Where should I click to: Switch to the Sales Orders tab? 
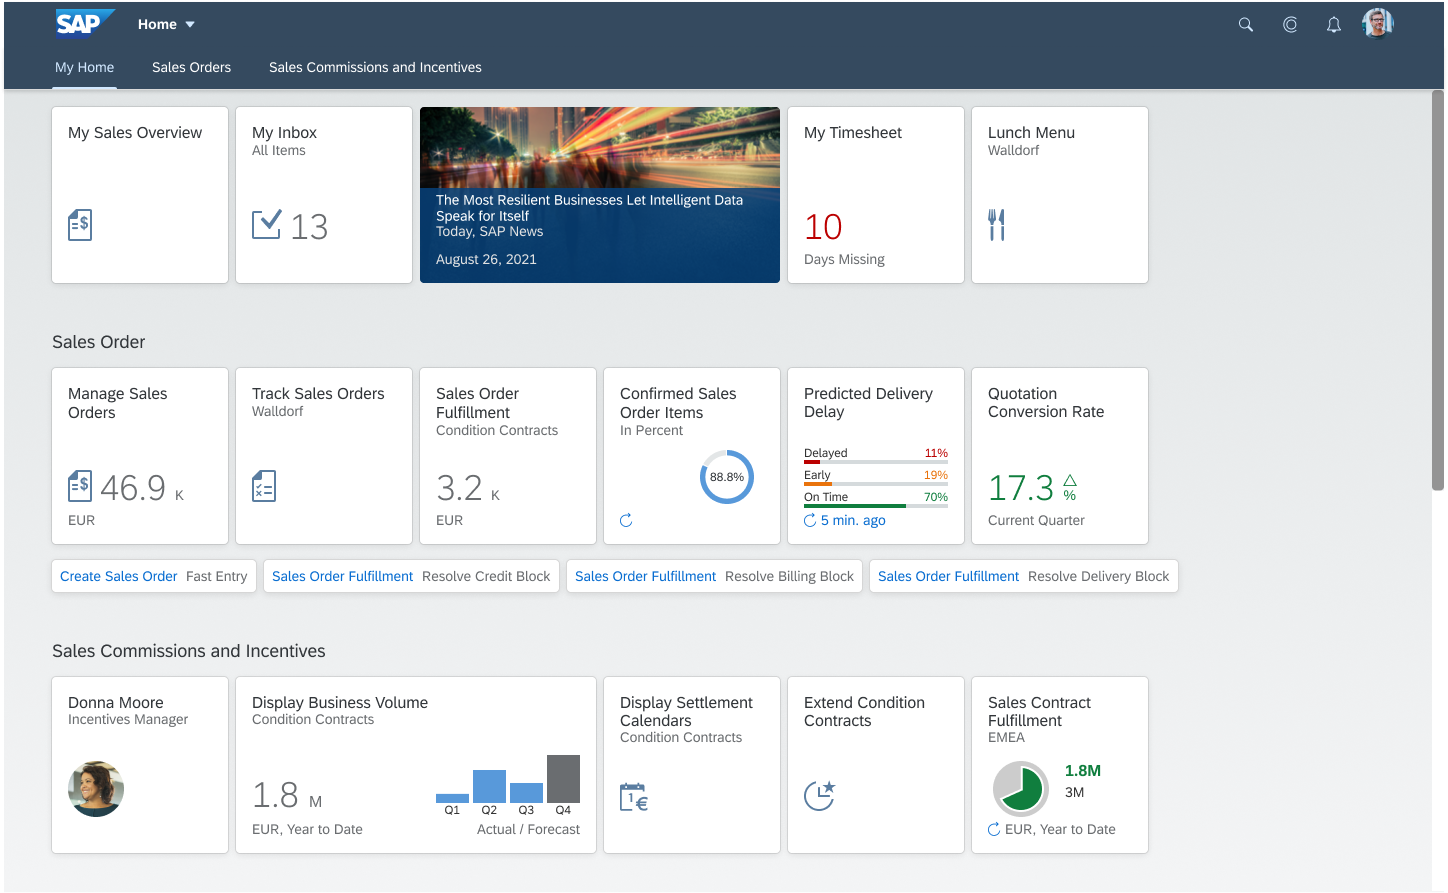191,67
